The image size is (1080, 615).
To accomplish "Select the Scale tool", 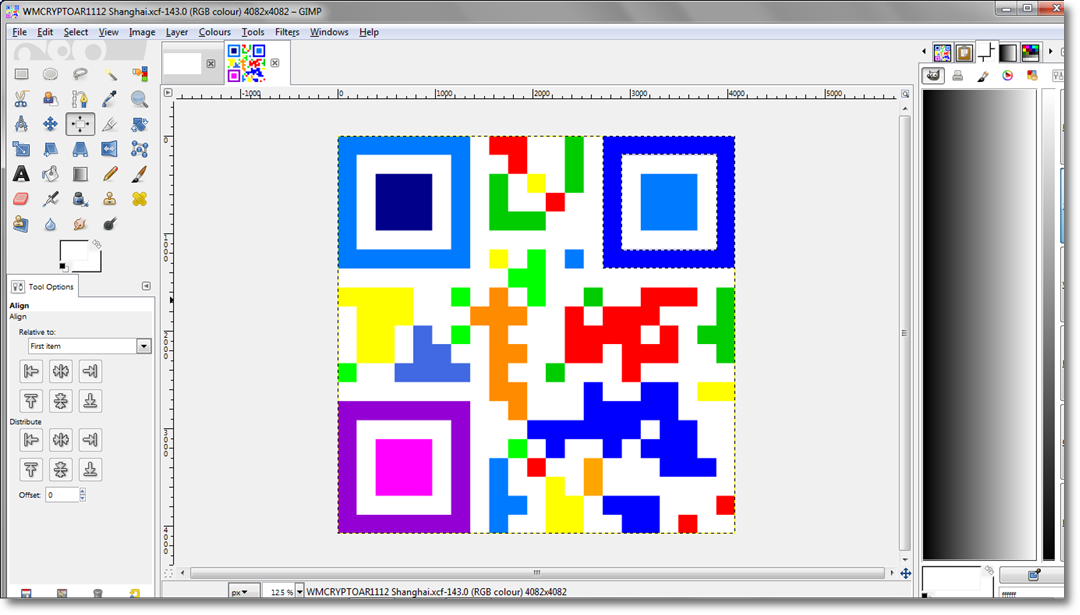I will click(21, 149).
